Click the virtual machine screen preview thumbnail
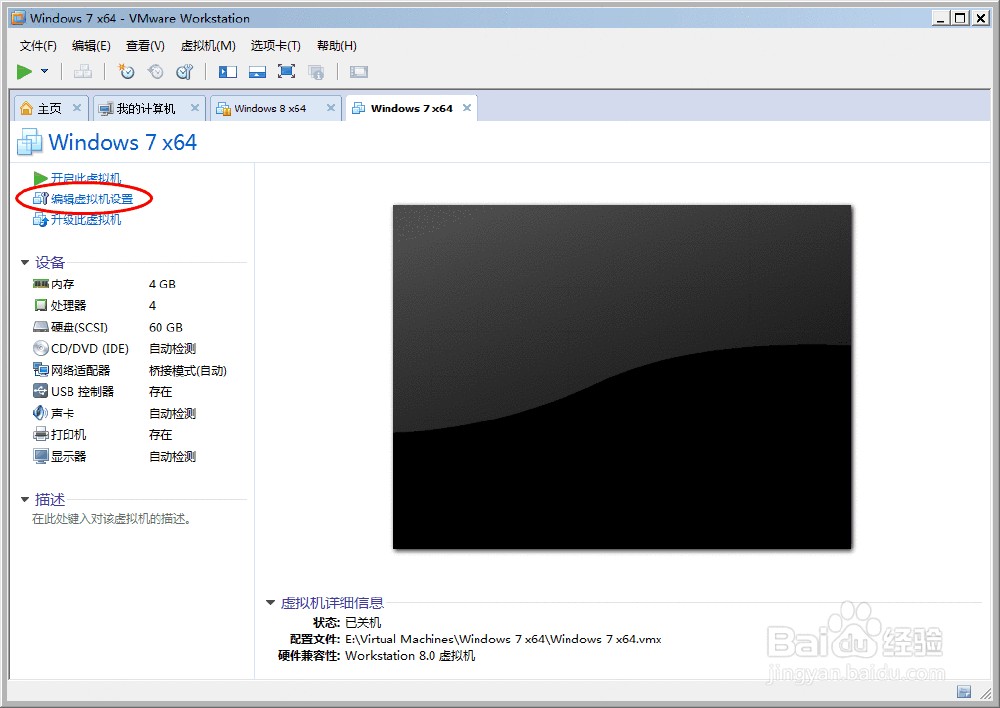 [622, 376]
